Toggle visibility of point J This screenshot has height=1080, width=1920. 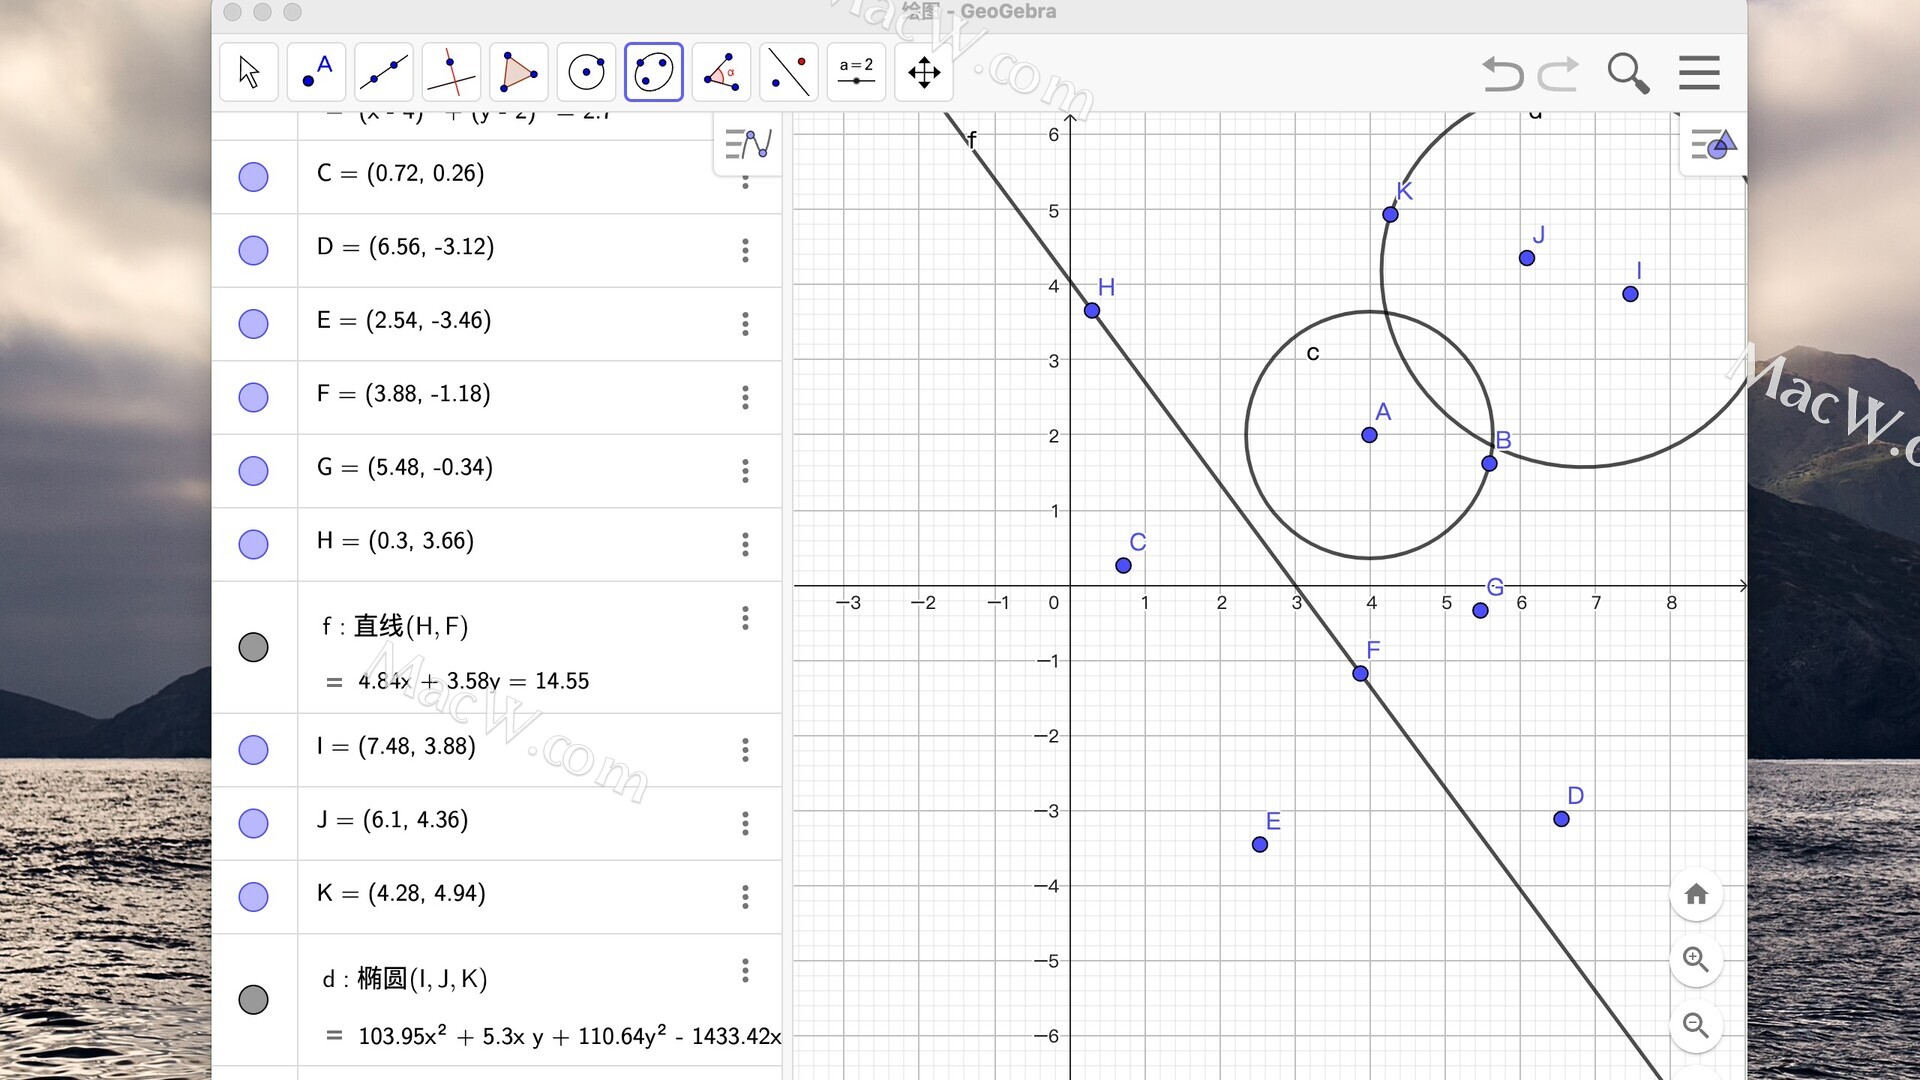254,823
